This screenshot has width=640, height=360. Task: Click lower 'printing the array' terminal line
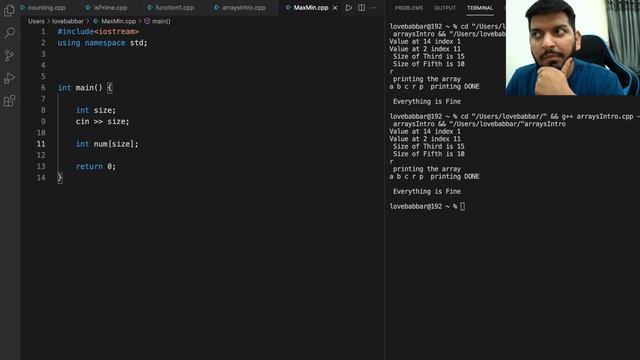[x=427, y=169]
